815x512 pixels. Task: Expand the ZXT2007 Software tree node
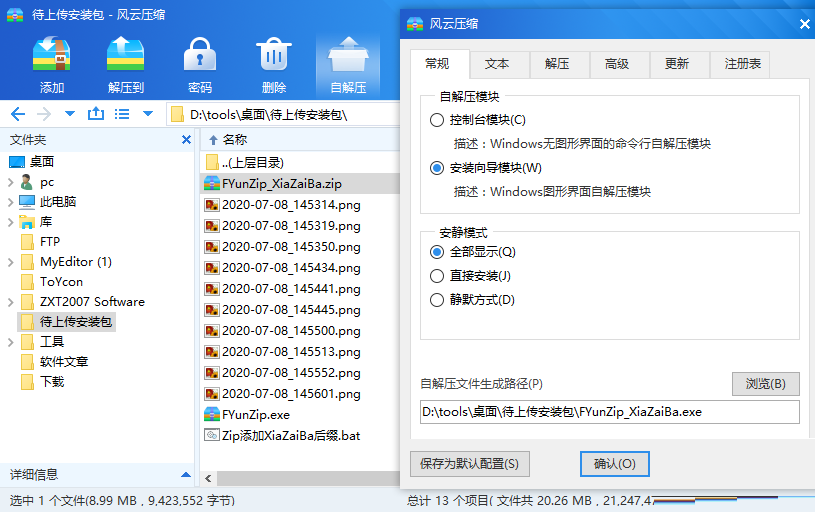point(10,302)
